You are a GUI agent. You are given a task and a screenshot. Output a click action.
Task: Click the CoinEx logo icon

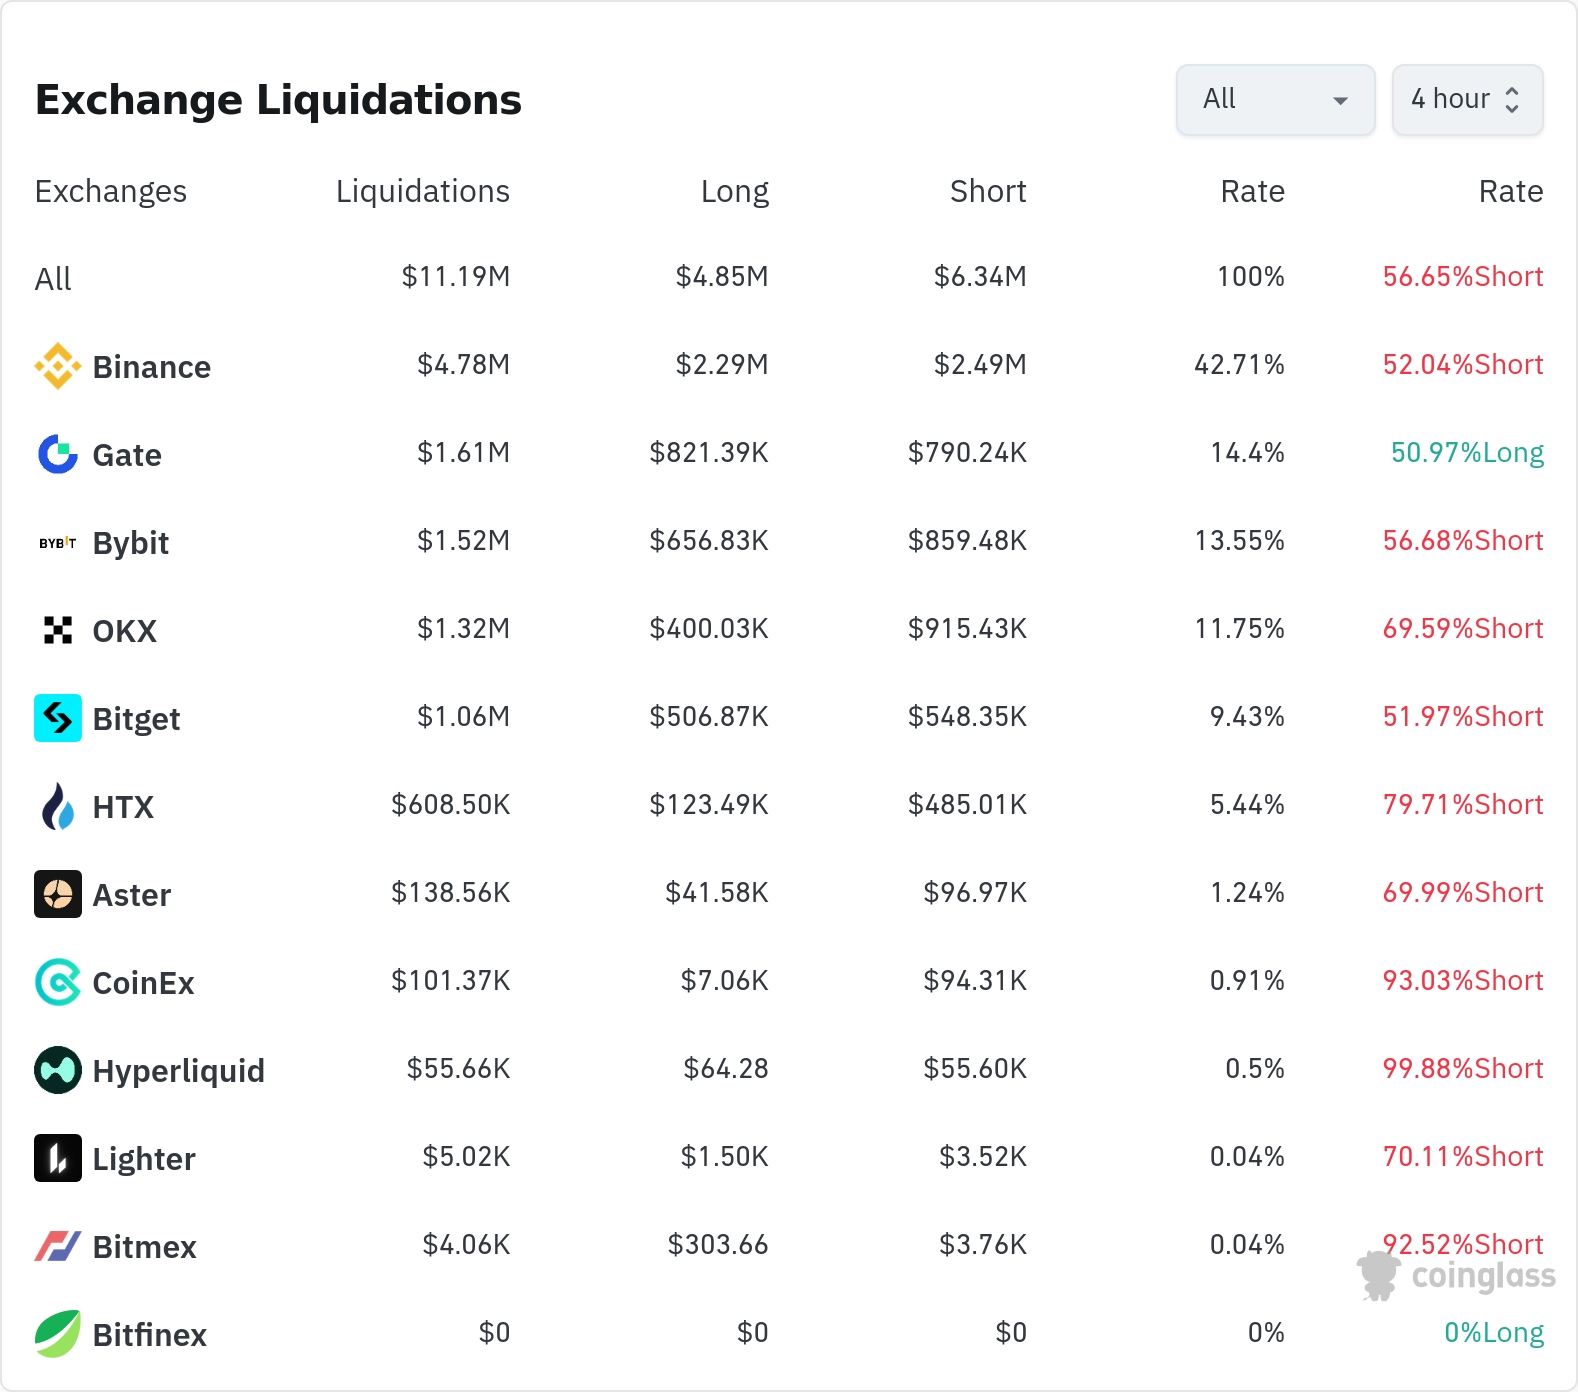click(x=58, y=982)
